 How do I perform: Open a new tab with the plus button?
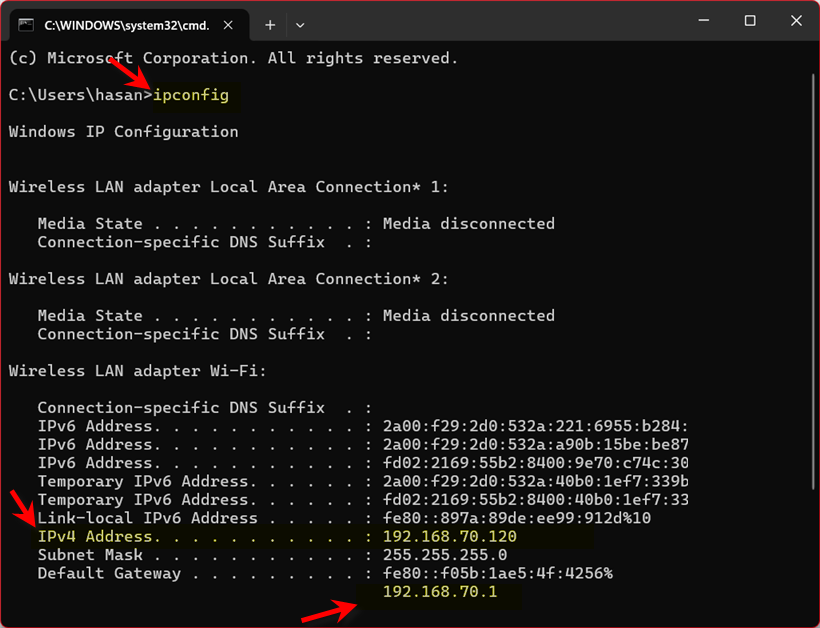pyautogui.click(x=270, y=24)
